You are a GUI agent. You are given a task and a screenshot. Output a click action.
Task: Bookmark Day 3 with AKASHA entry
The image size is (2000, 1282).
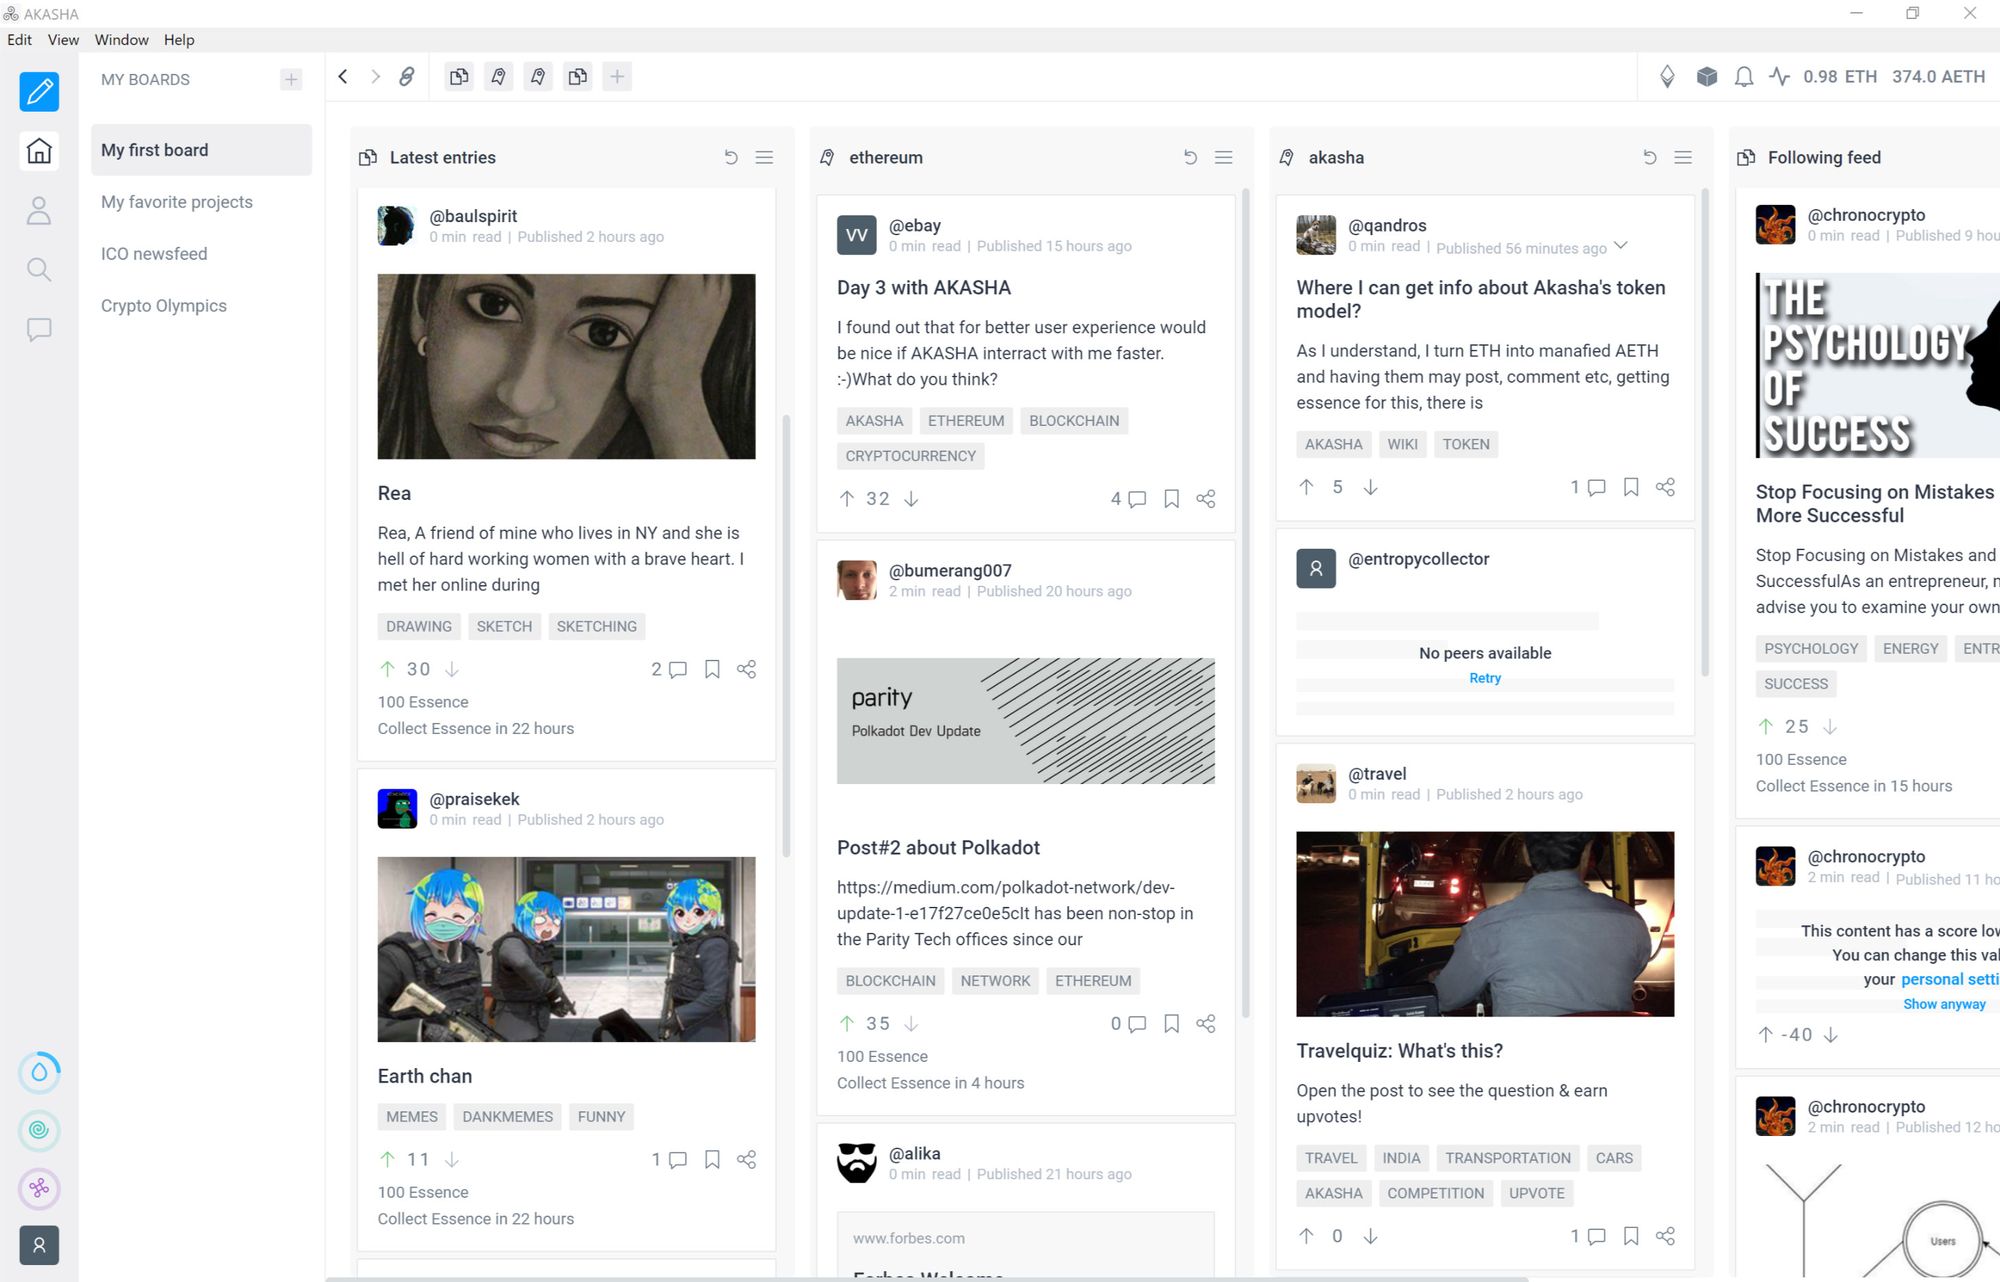pos(1171,498)
